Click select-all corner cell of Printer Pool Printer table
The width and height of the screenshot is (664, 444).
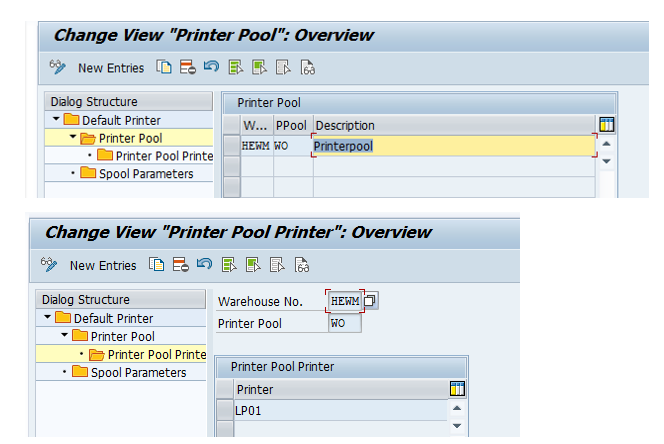click(x=225, y=389)
